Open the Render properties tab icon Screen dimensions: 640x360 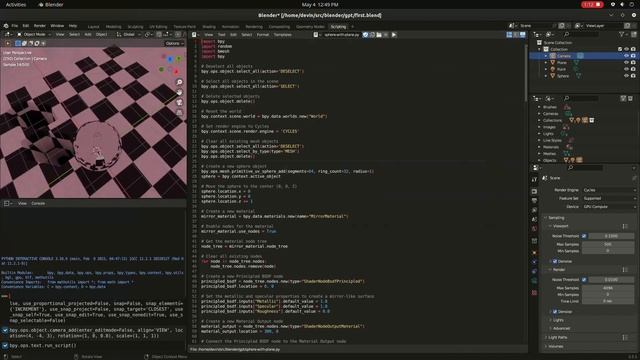[534, 191]
